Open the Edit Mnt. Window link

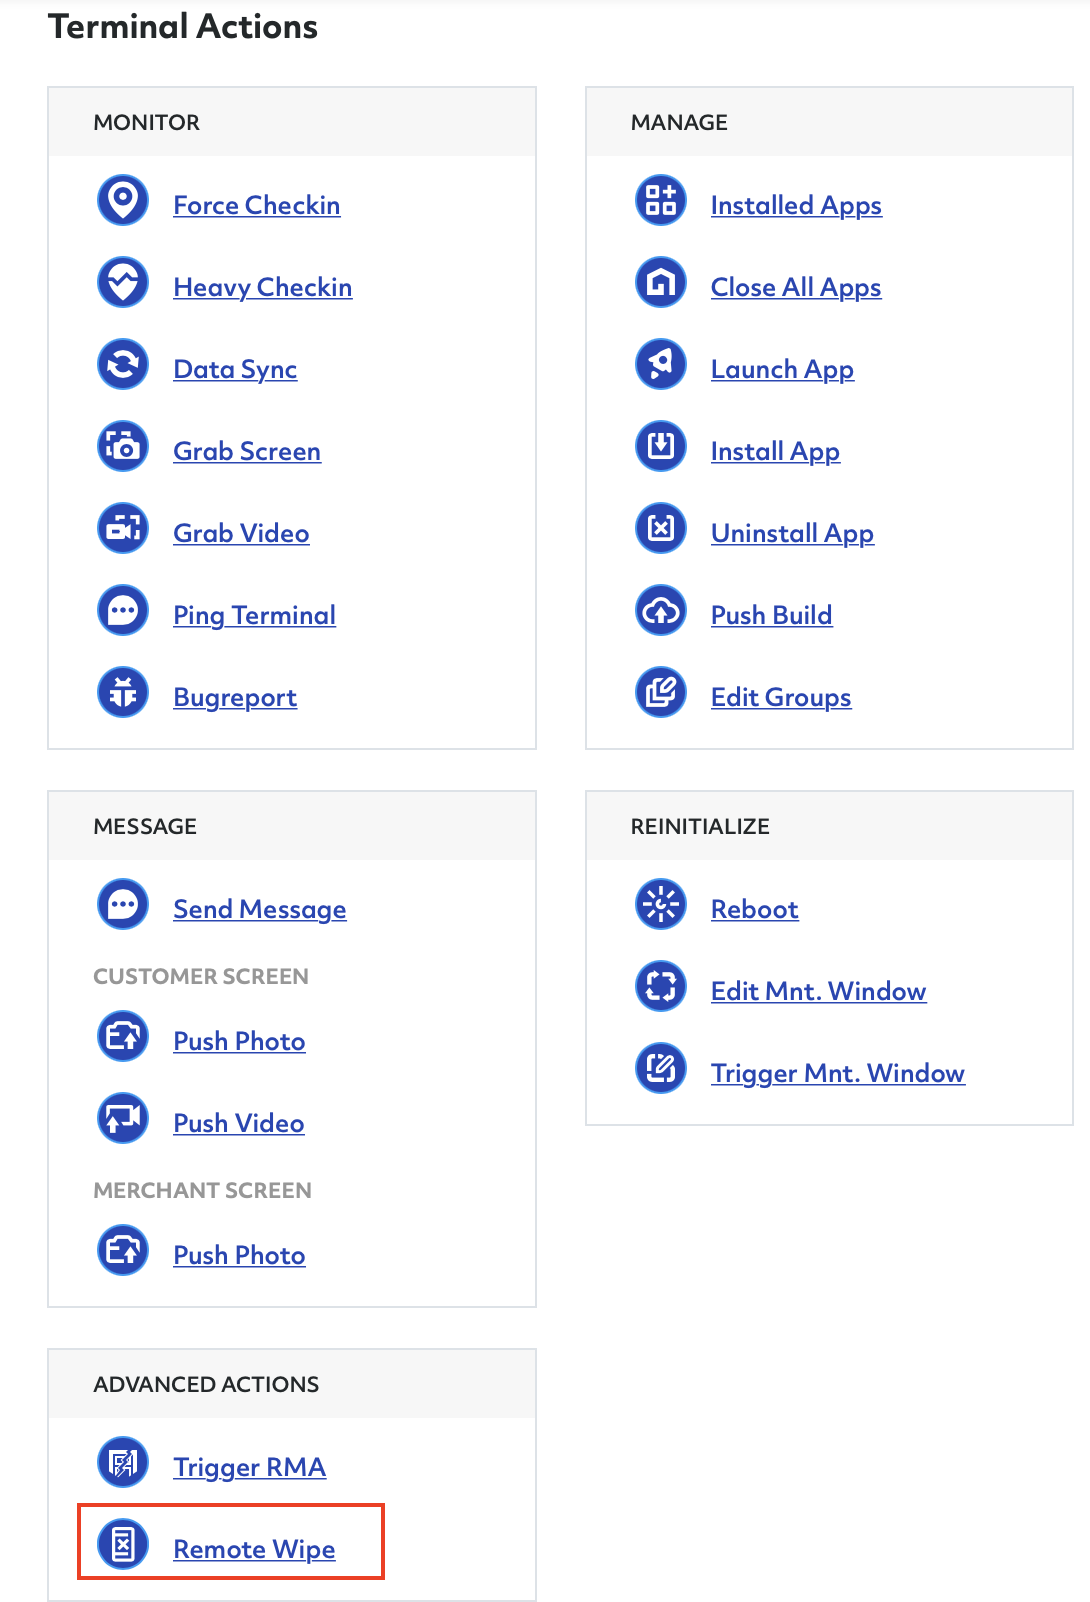(819, 991)
